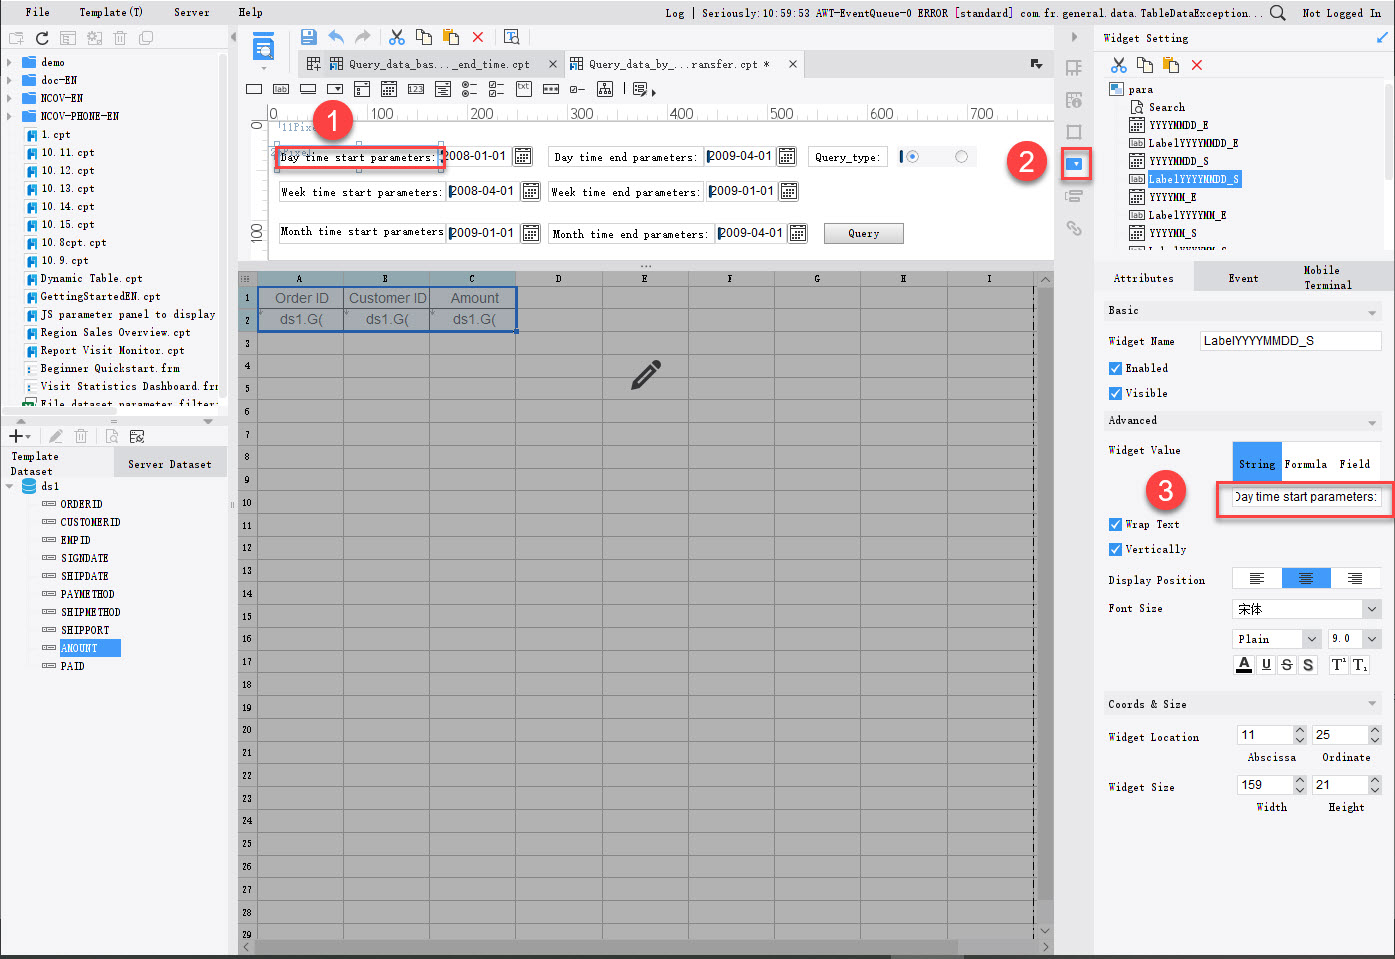Image resolution: width=1395 pixels, height=959 pixels.
Task: Open the log search magnifier
Action: point(1278,13)
